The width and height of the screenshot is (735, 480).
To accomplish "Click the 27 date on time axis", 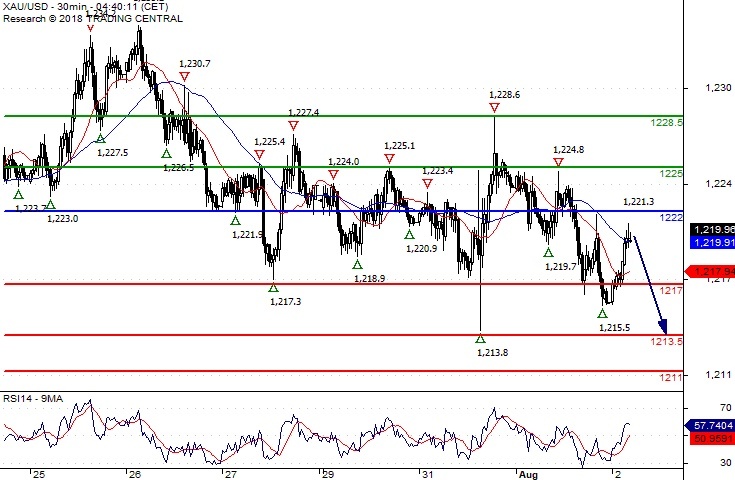I will point(231,475).
